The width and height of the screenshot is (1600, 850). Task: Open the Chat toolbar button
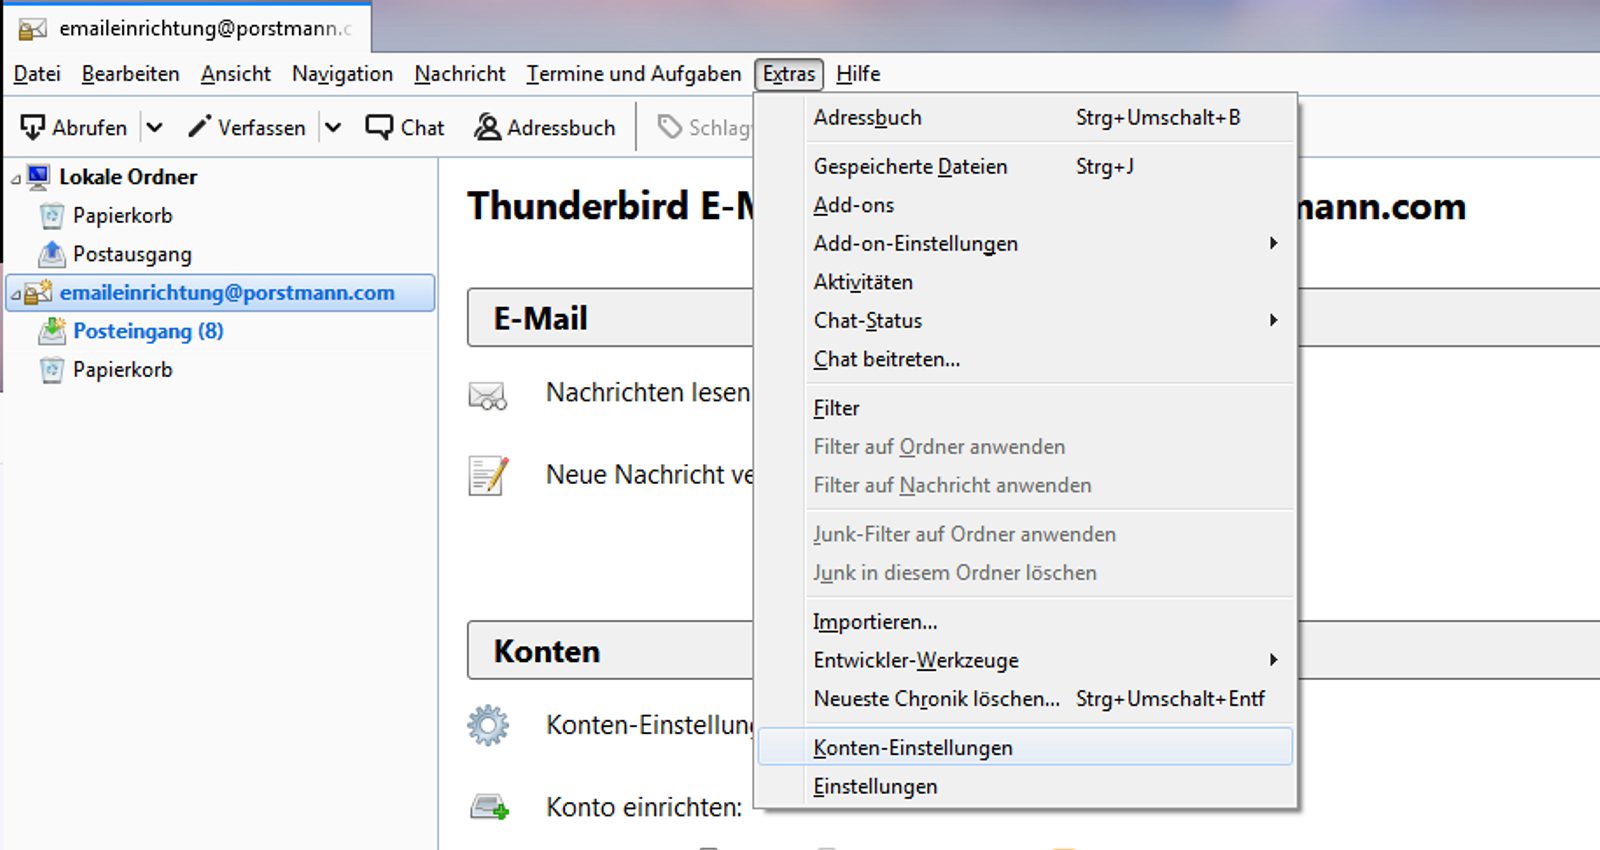(x=405, y=127)
